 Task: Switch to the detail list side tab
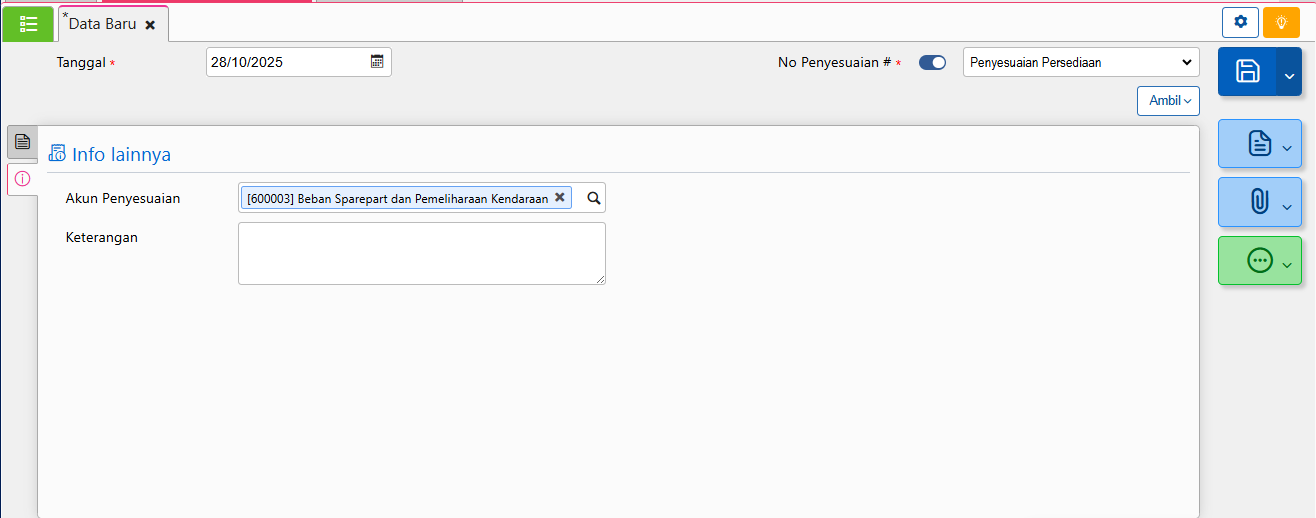click(22, 142)
